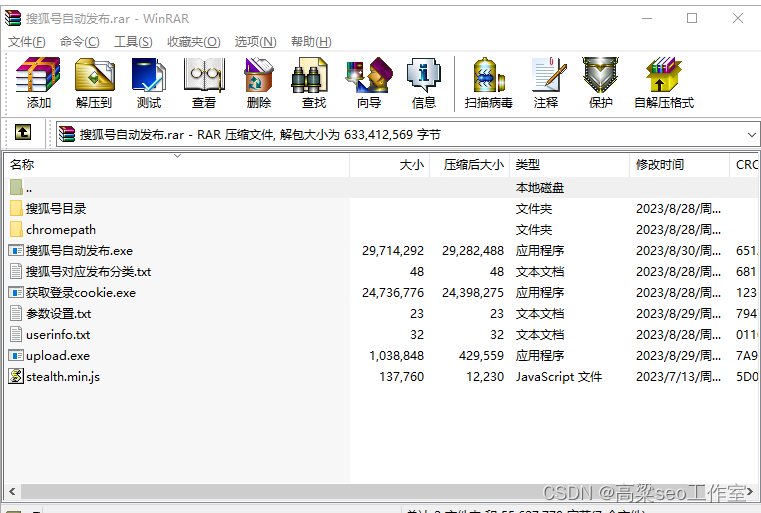Select the chromepath folder name
Screen dimensions: 761x513
click(61, 230)
